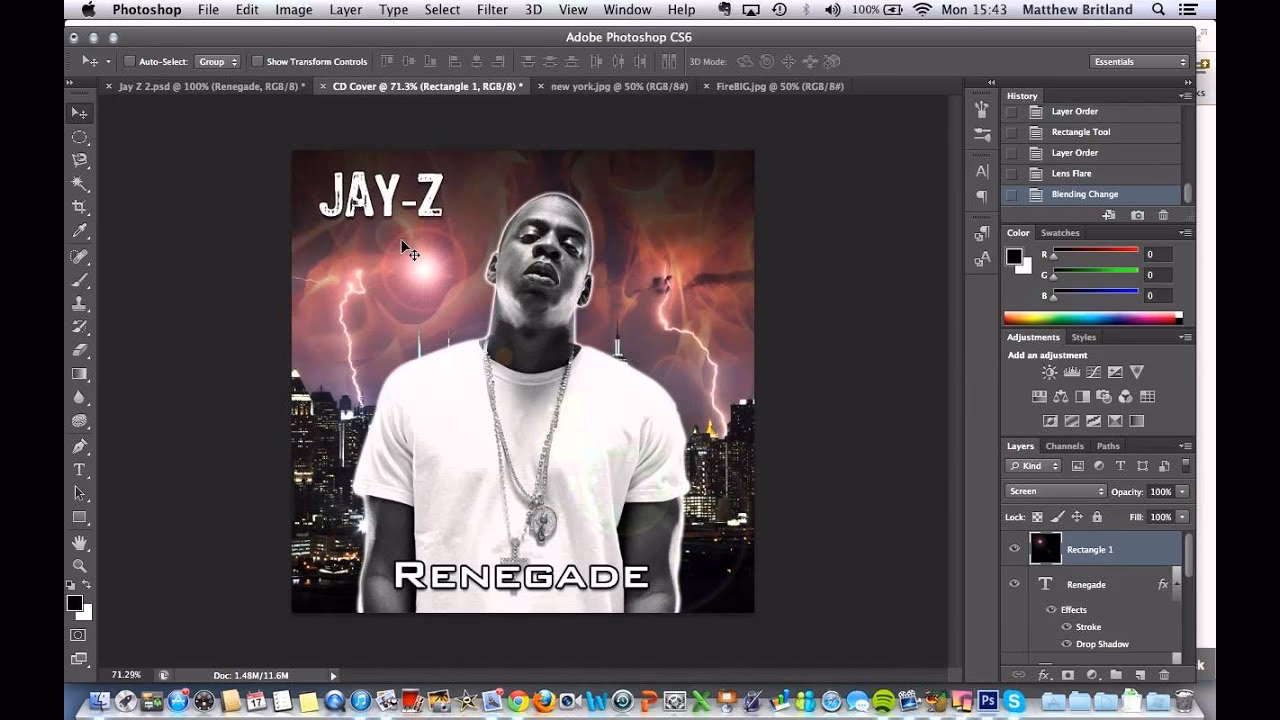Viewport: 1280px width, 720px height.
Task: Open the Essentials workspace dropdown
Action: click(x=1139, y=62)
